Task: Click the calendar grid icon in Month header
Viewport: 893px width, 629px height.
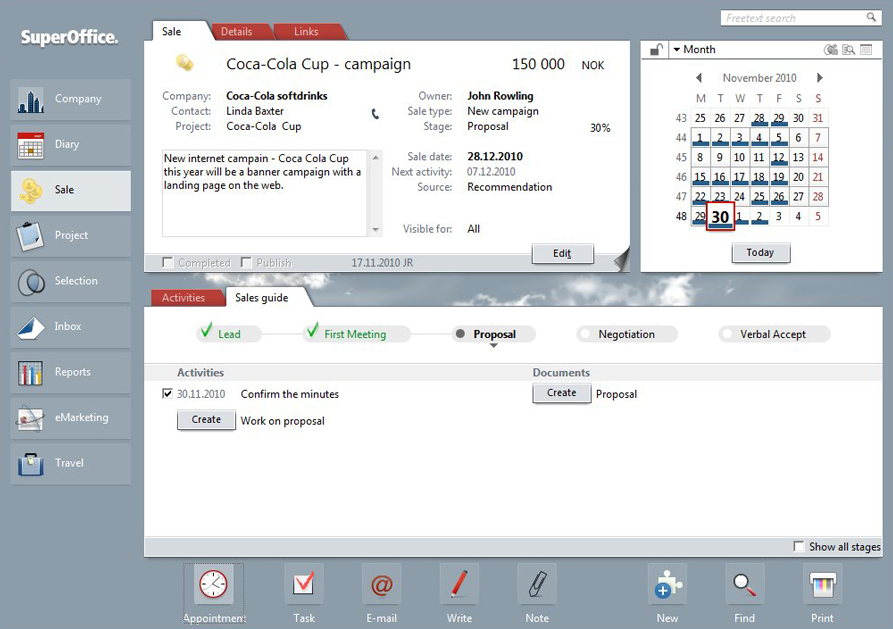Action: 866,50
